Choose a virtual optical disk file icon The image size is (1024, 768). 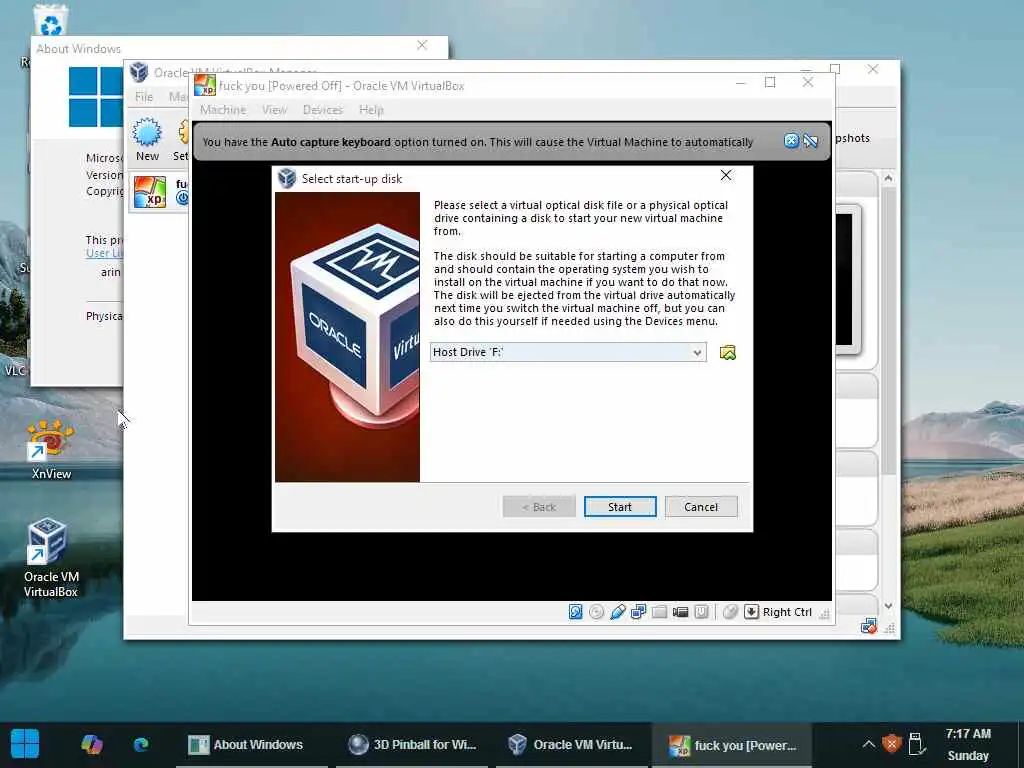coord(728,353)
